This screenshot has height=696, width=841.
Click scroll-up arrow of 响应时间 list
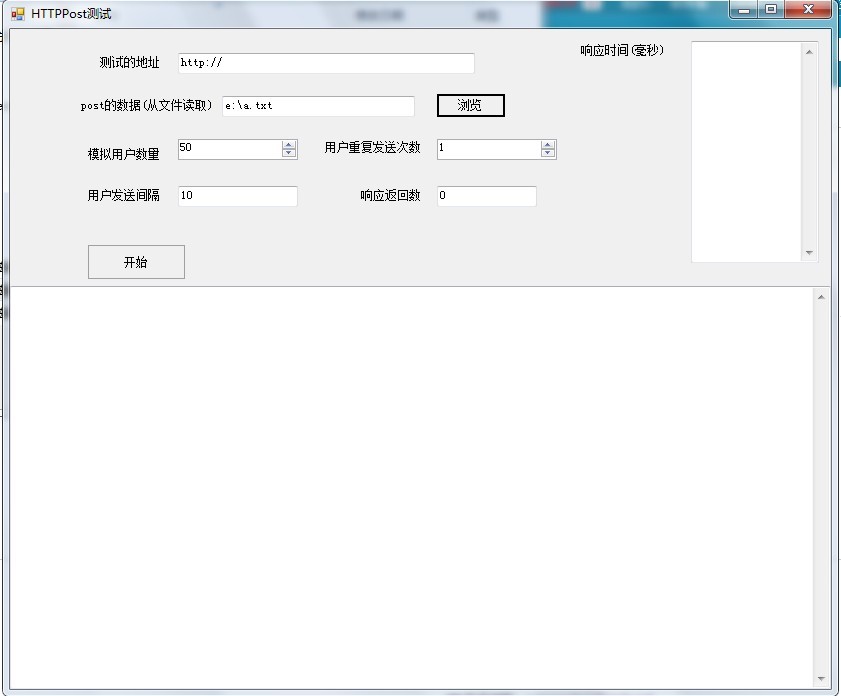[x=809, y=52]
